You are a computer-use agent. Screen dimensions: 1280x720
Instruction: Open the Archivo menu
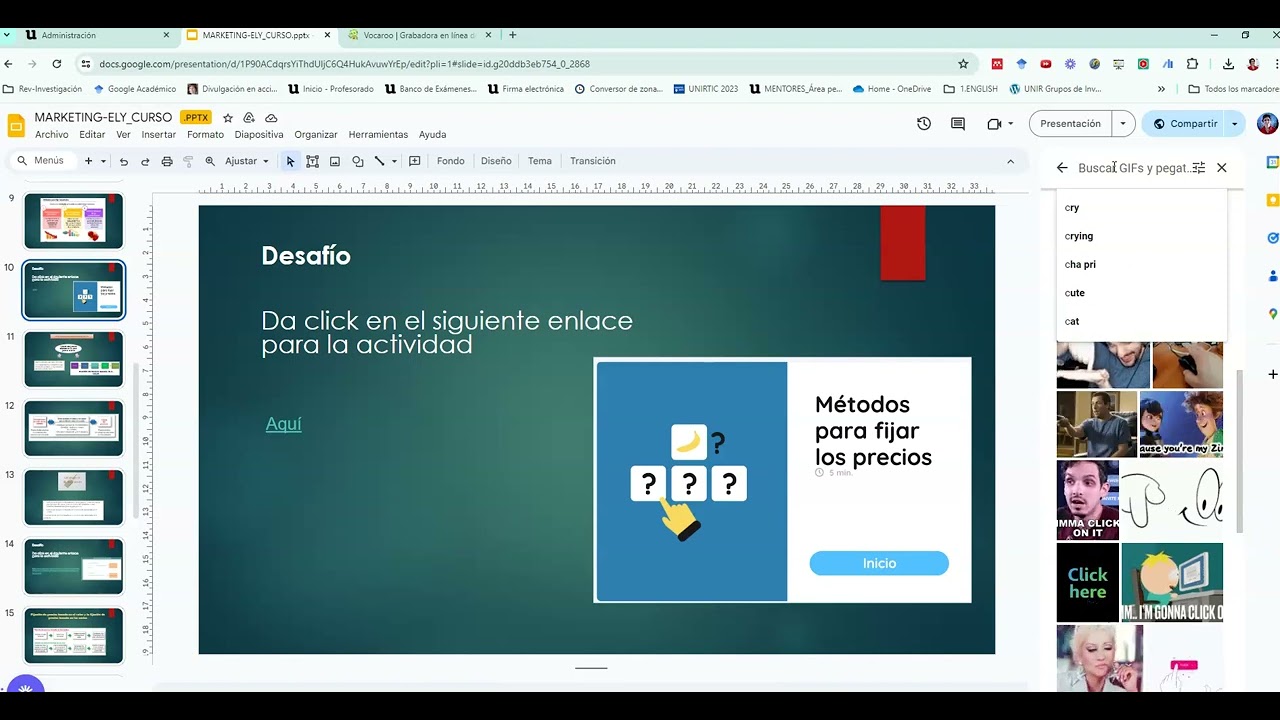coord(52,135)
